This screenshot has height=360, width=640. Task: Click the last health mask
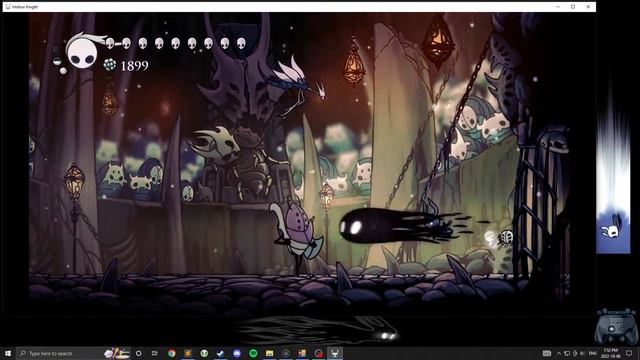(x=241, y=43)
